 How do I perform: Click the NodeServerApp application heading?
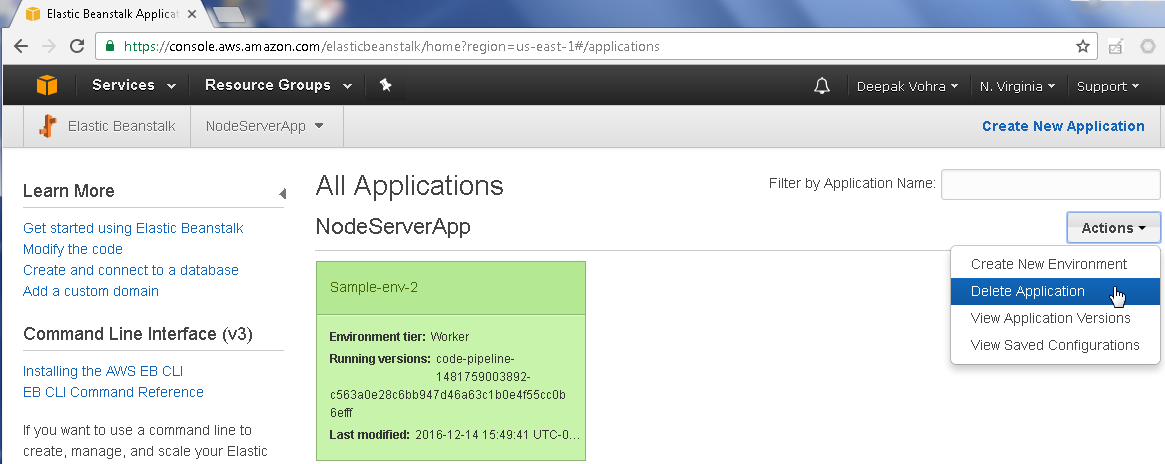coord(393,226)
